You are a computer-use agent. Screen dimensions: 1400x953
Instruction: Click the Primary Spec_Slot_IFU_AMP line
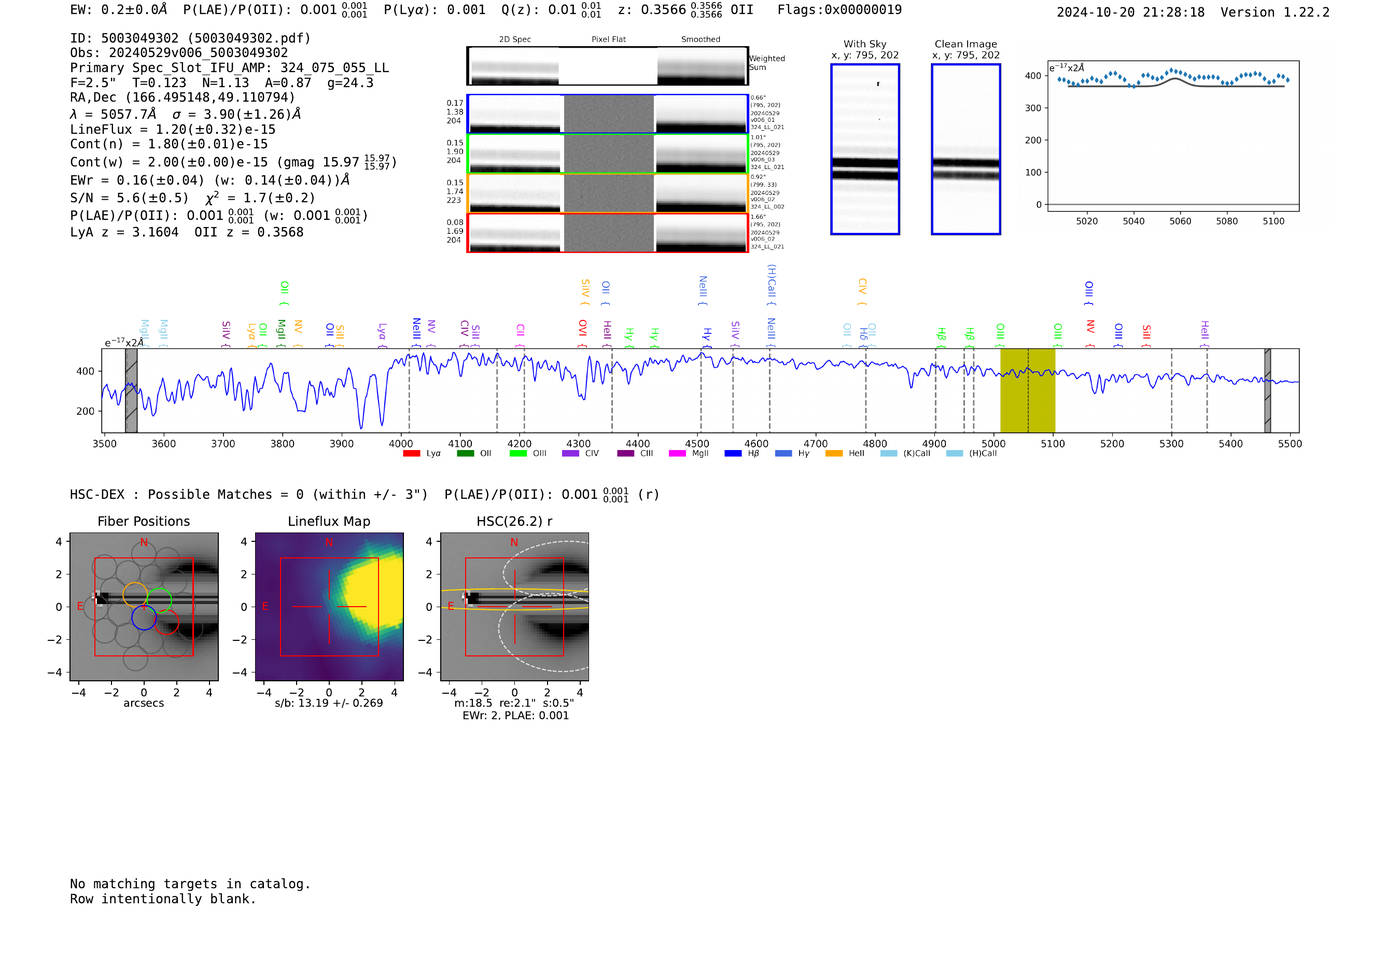click(x=230, y=68)
